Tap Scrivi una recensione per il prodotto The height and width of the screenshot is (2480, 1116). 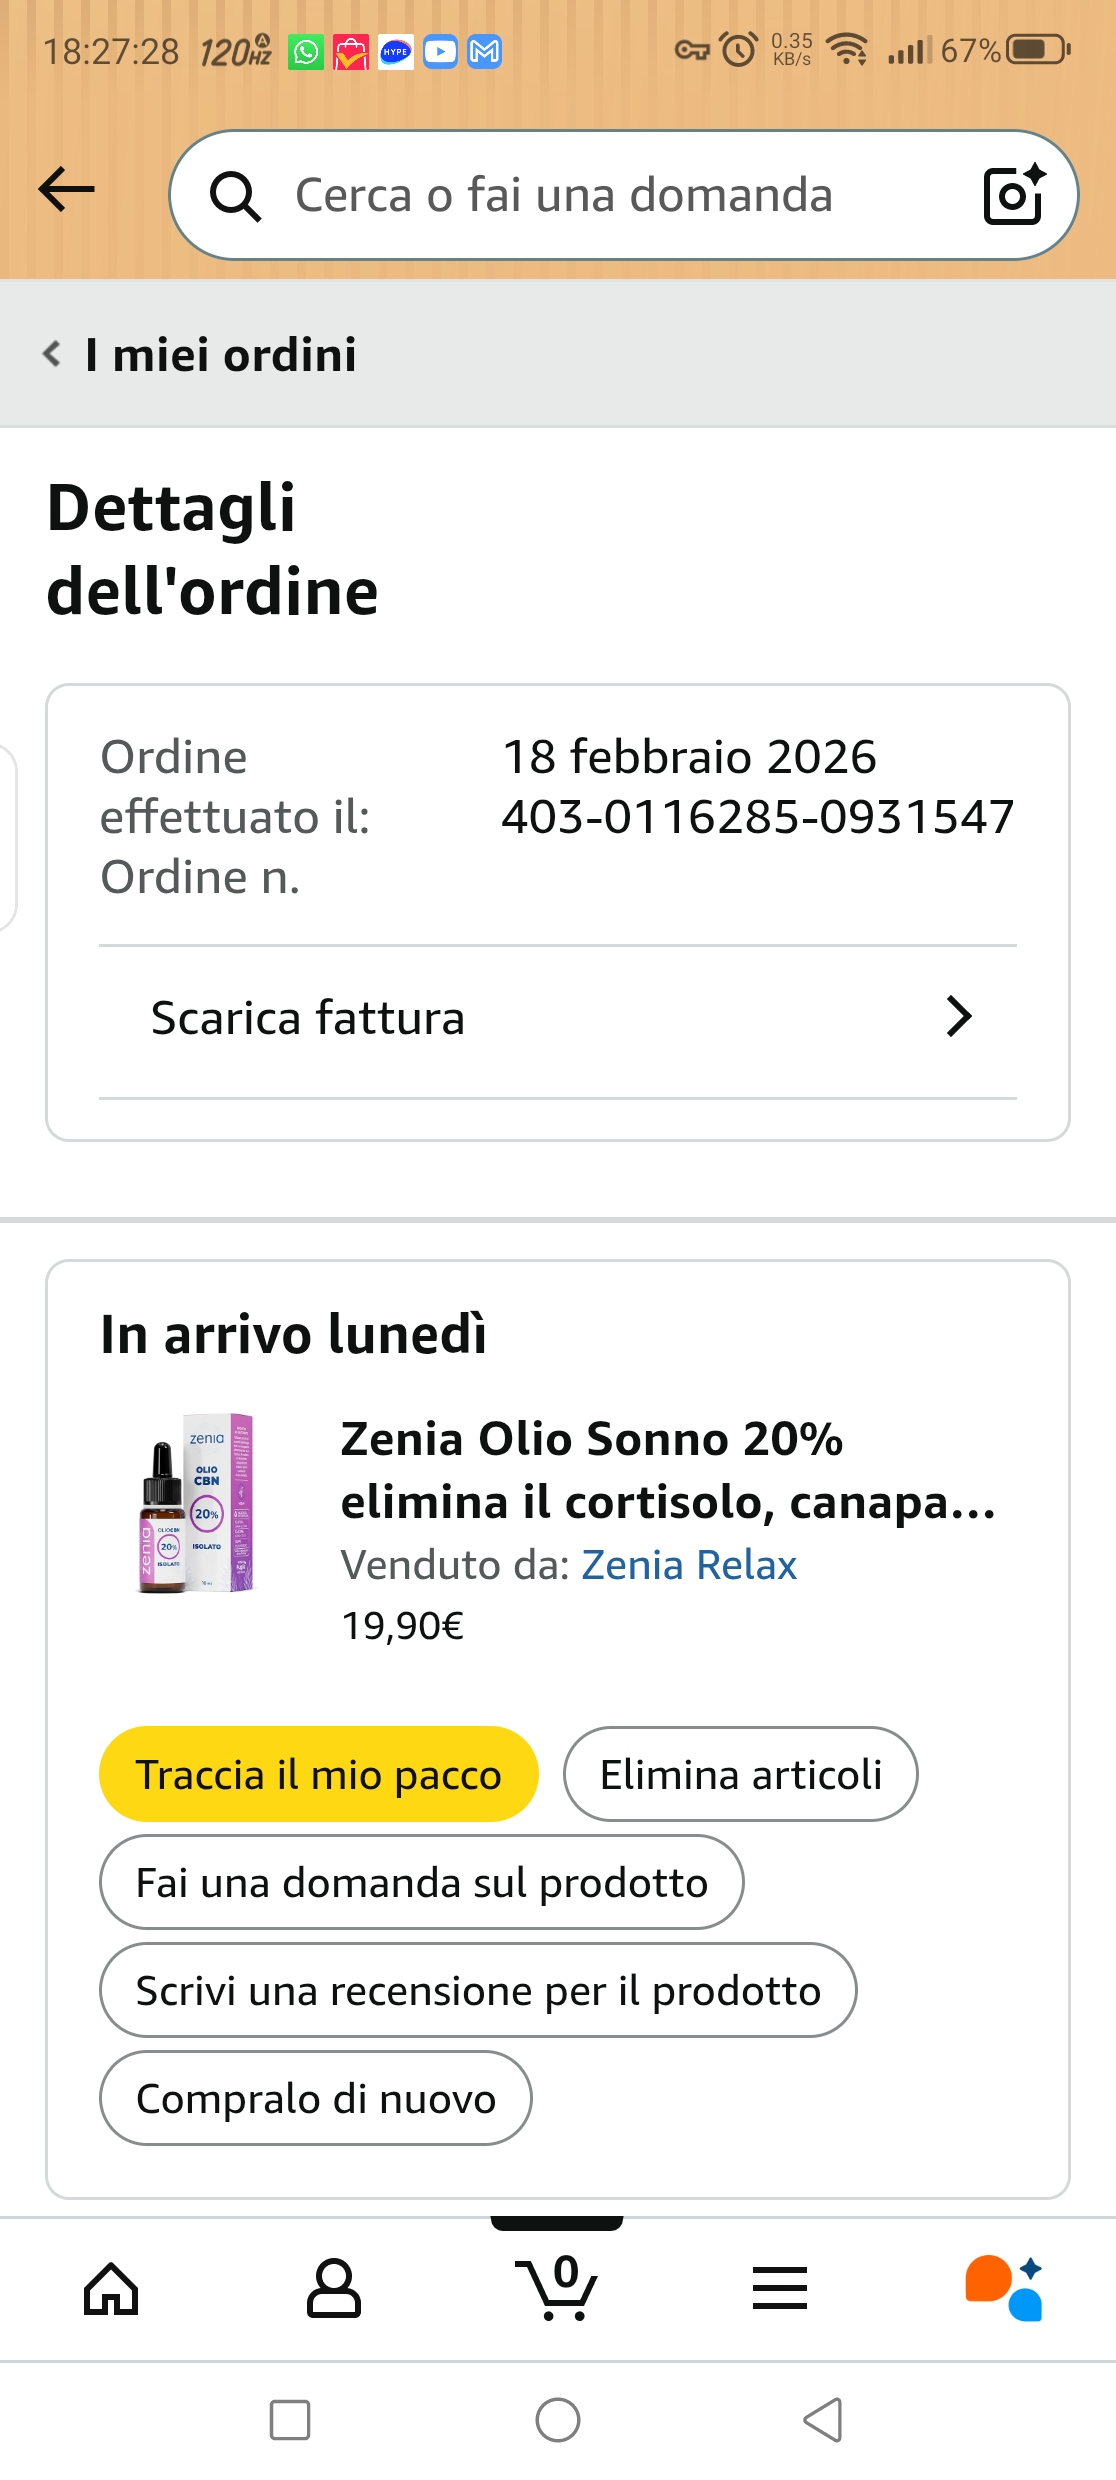pyautogui.click(x=478, y=1991)
